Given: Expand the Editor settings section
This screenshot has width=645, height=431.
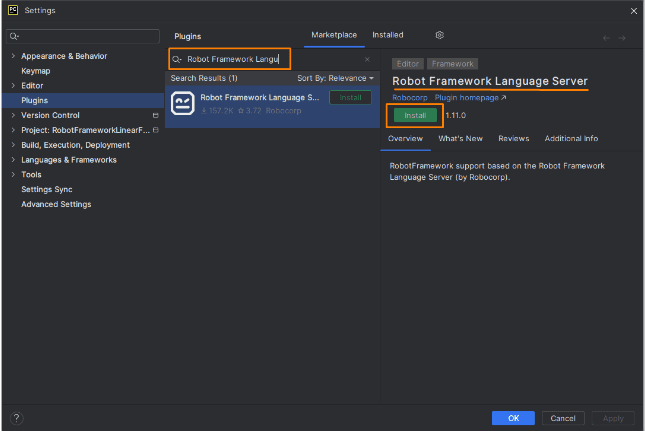Looking at the screenshot, I should pos(13,86).
